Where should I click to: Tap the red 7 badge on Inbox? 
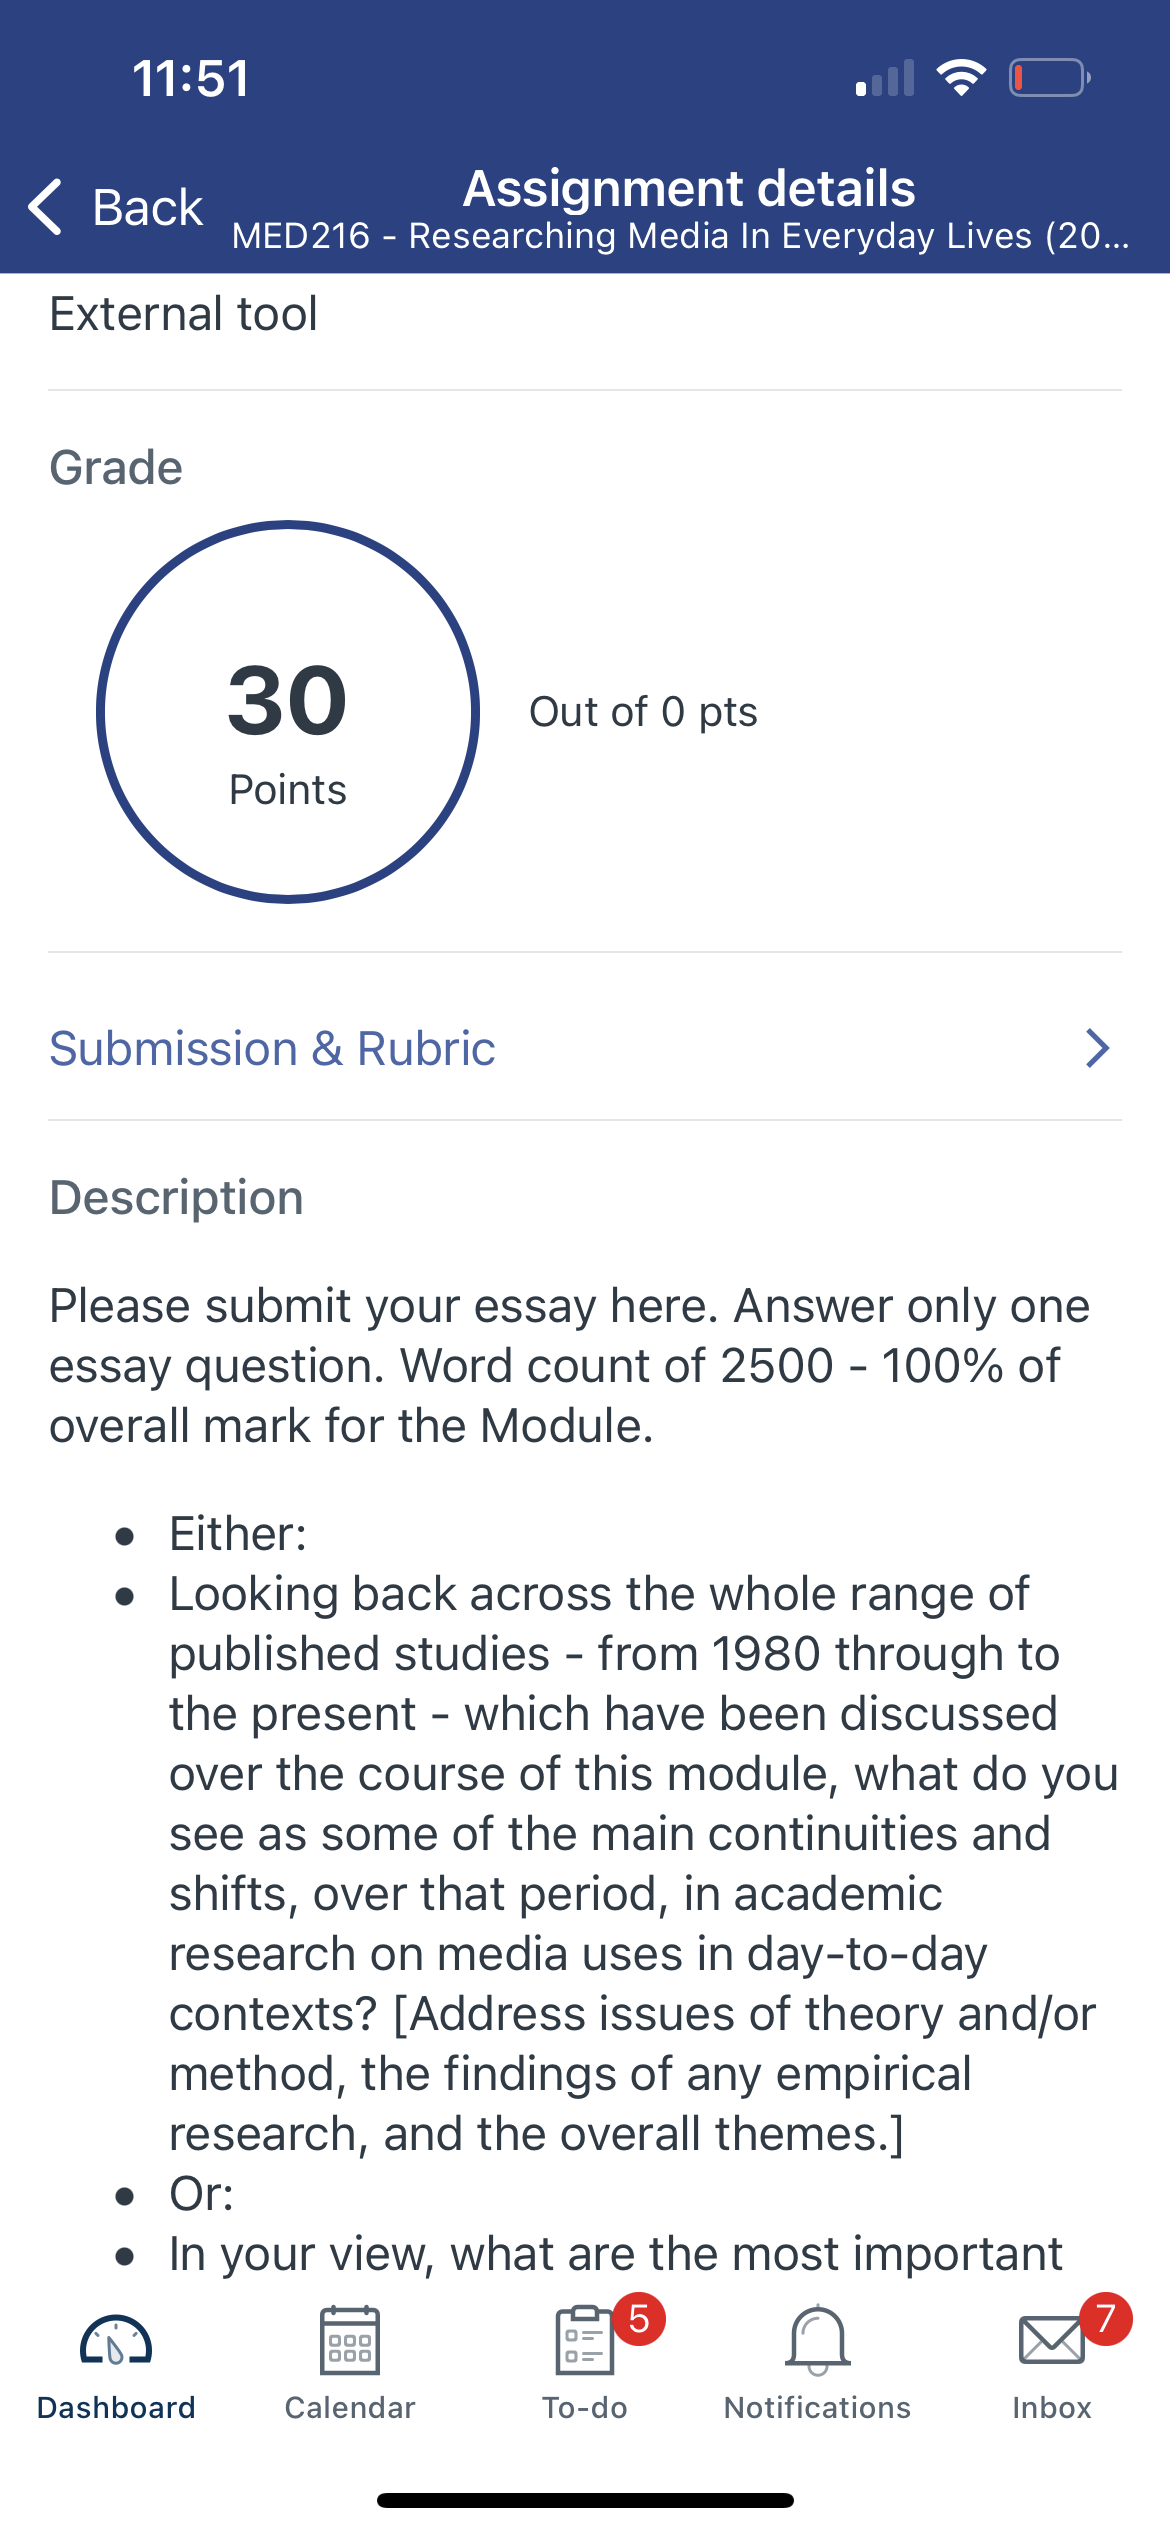tap(1106, 2319)
